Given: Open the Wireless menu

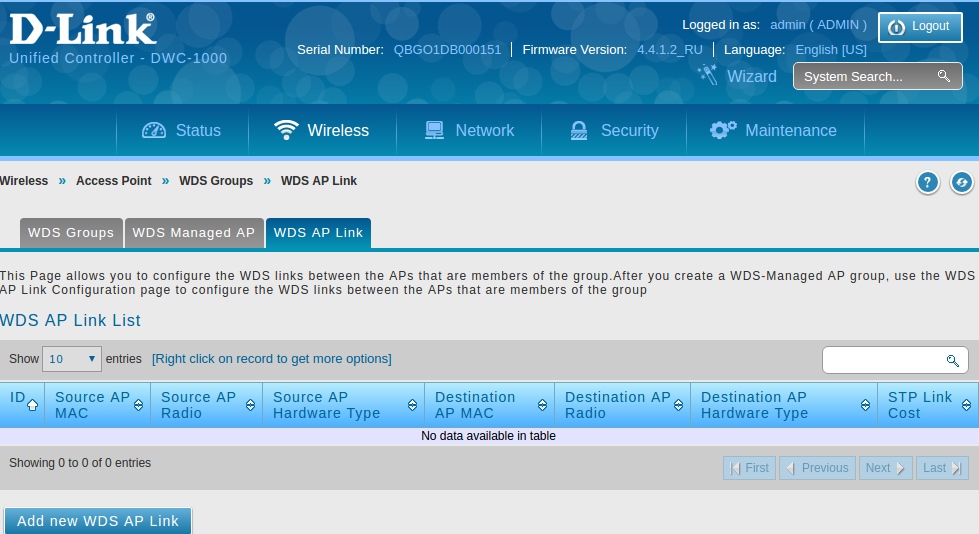Looking at the screenshot, I should [321, 130].
